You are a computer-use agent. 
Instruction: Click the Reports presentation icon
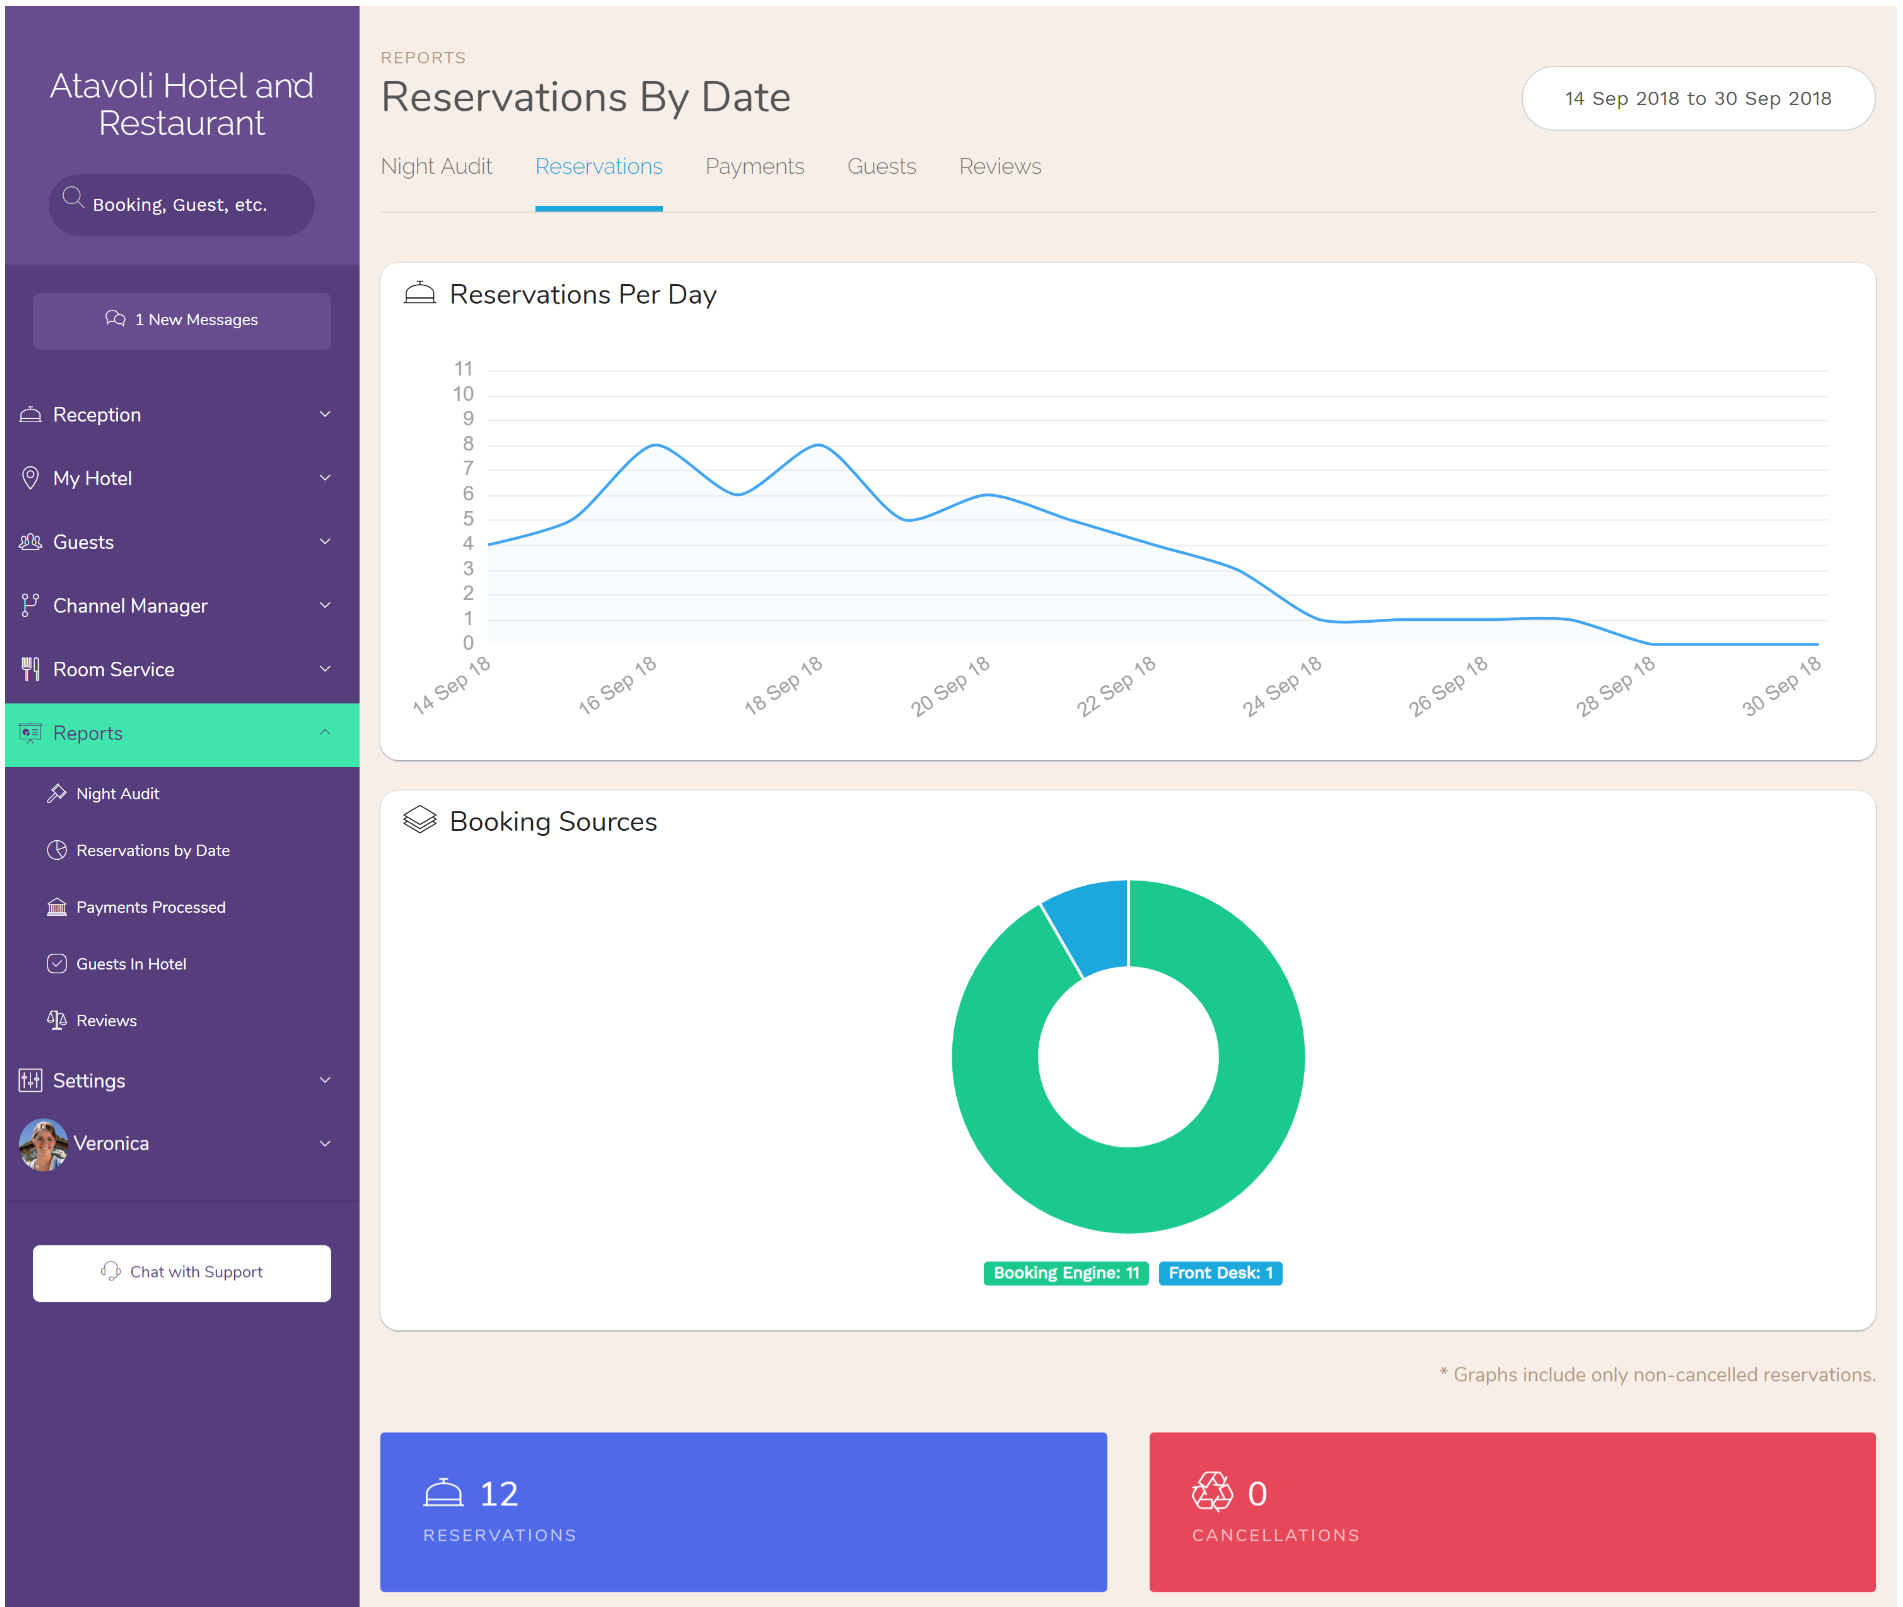click(x=31, y=733)
